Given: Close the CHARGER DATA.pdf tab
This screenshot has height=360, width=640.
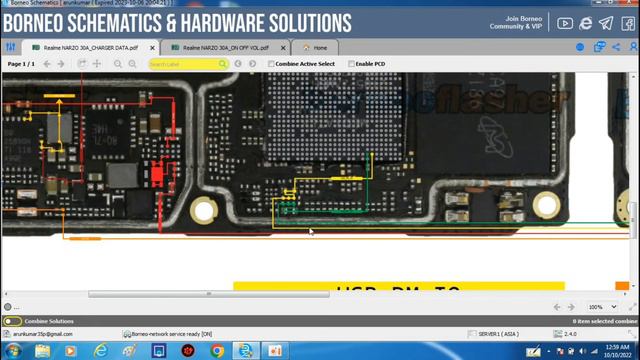Looking at the screenshot, I should (153, 48).
